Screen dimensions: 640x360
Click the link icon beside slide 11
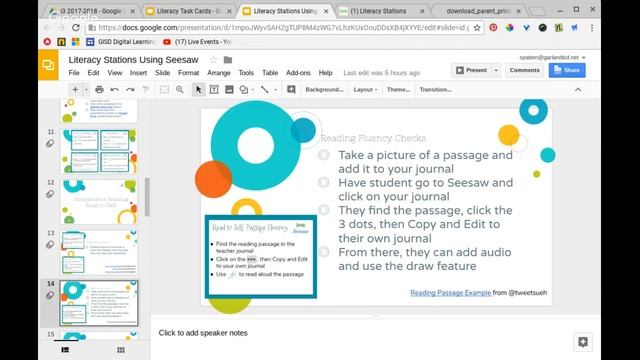click(x=50, y=144)
